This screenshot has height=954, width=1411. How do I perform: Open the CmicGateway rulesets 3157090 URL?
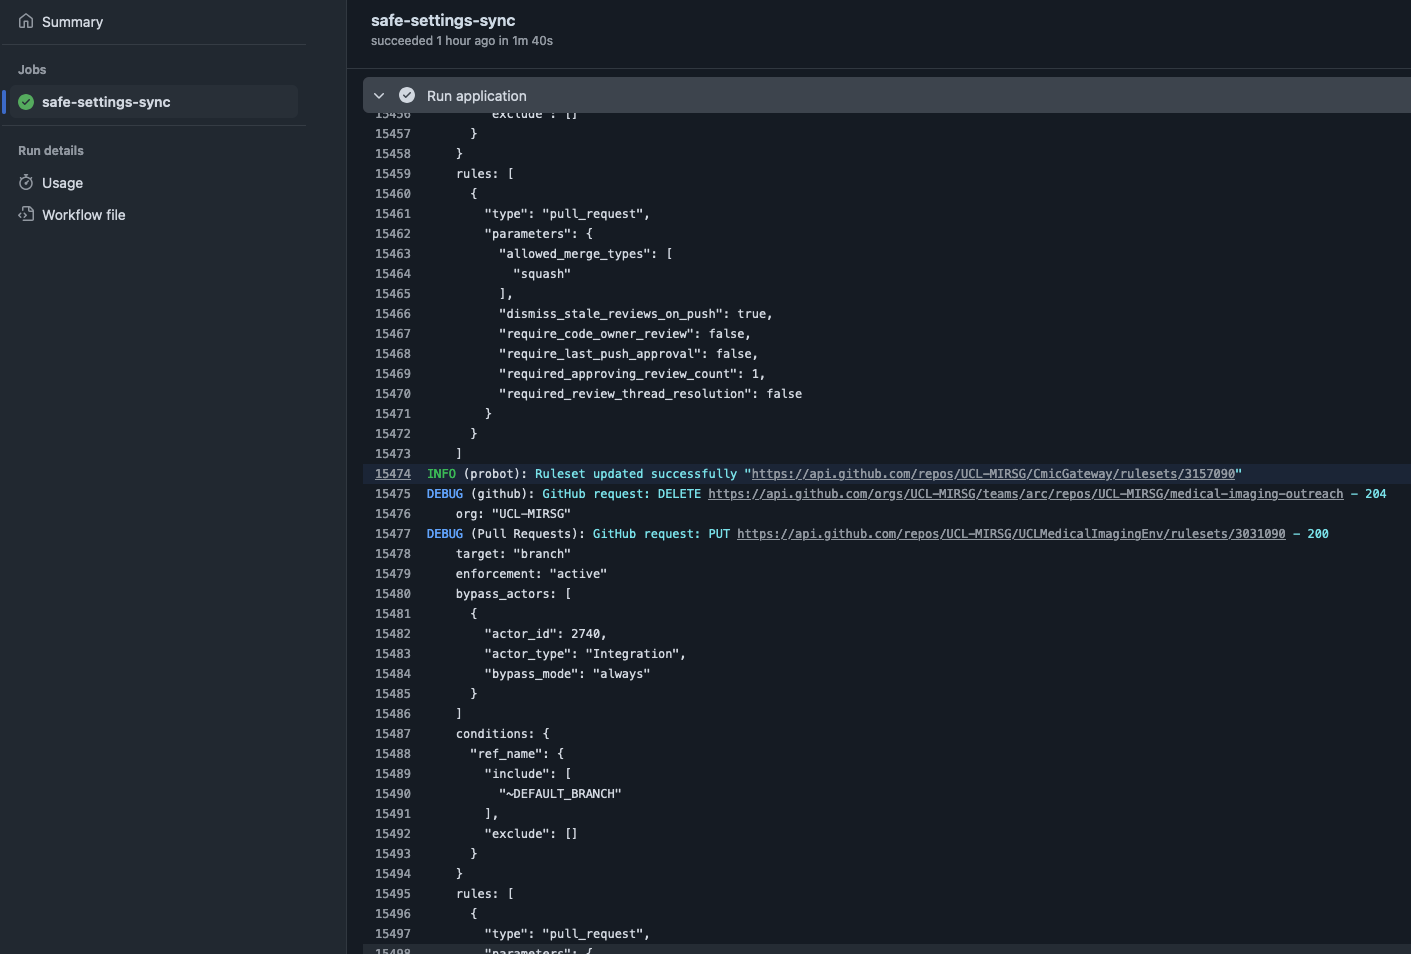(992, 474)
